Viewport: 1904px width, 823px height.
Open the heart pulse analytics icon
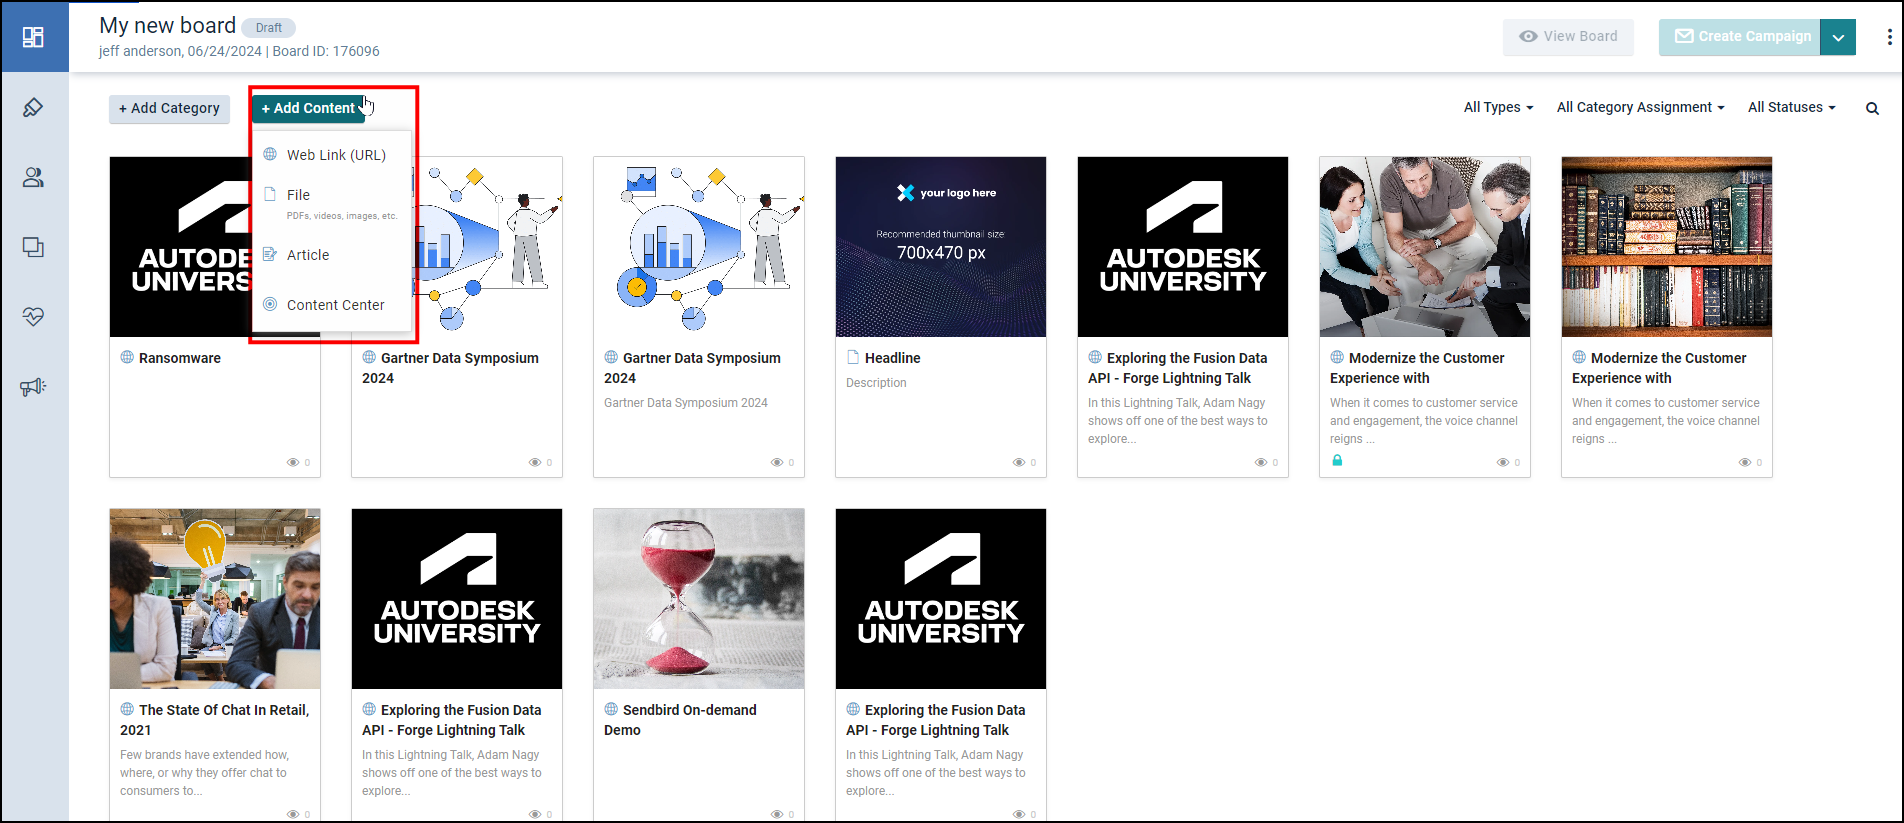click(33, 317)
